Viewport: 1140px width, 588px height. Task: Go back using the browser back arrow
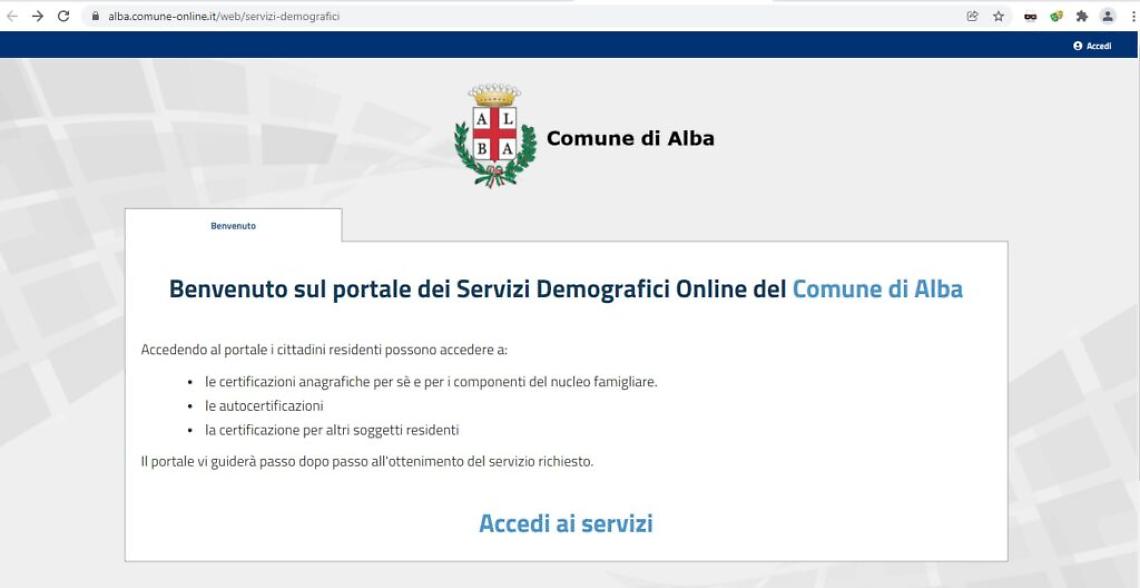click(x=12, y=15)
